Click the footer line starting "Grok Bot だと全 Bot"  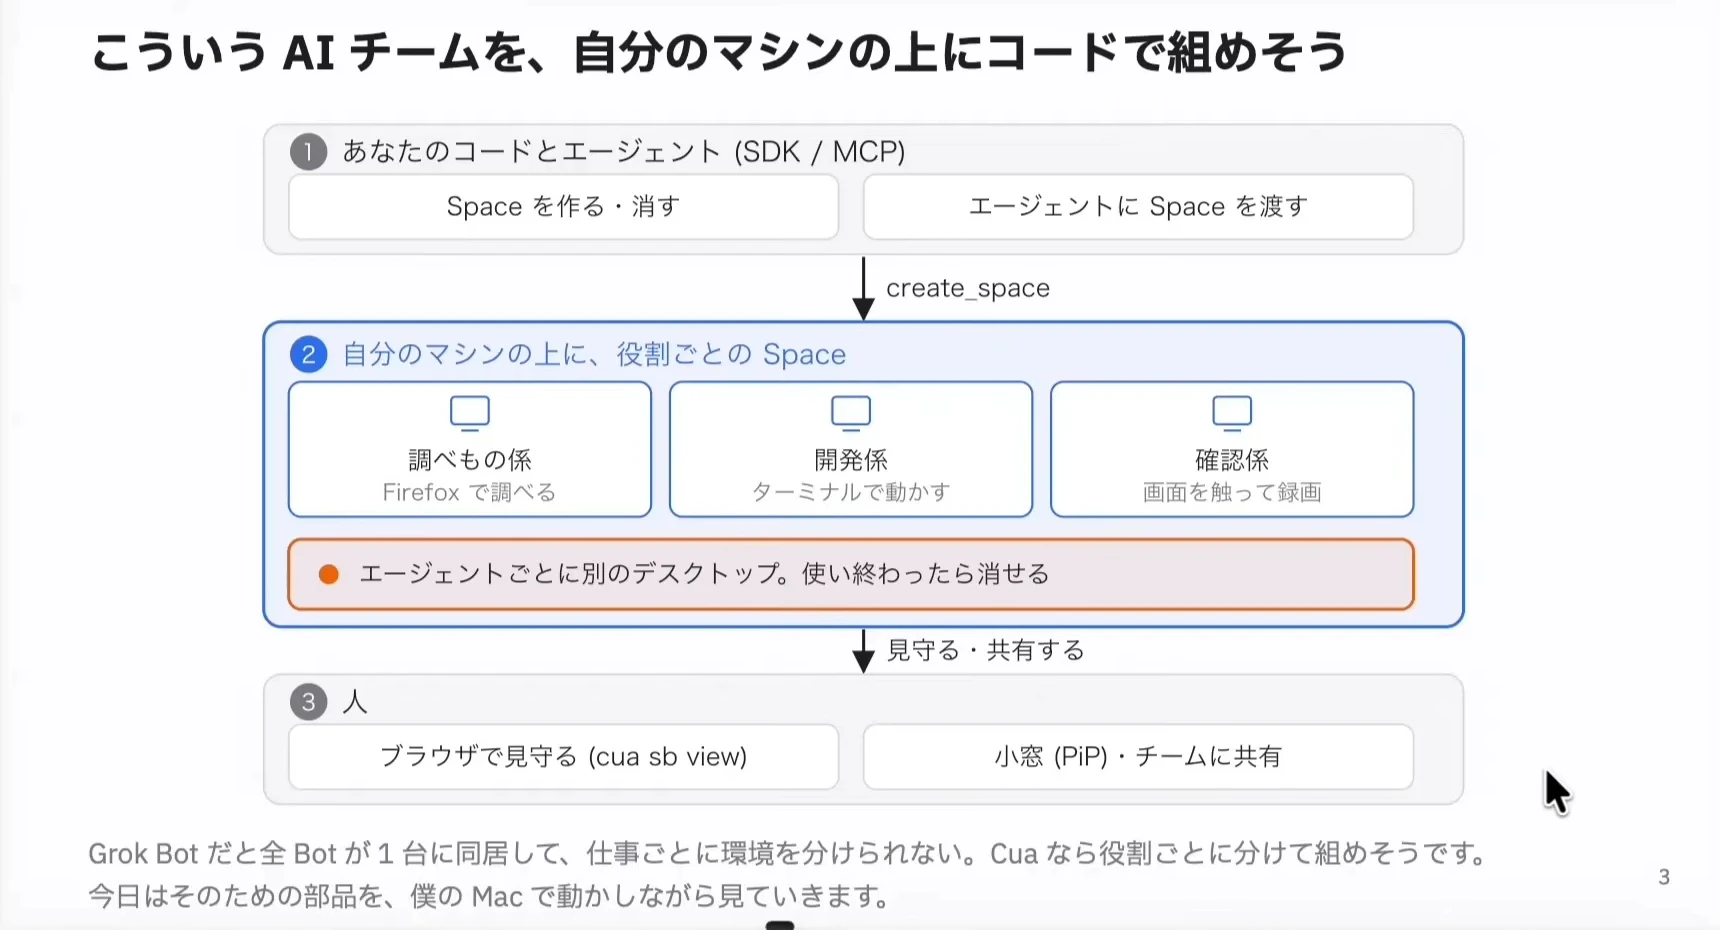[x=788, y=854]
